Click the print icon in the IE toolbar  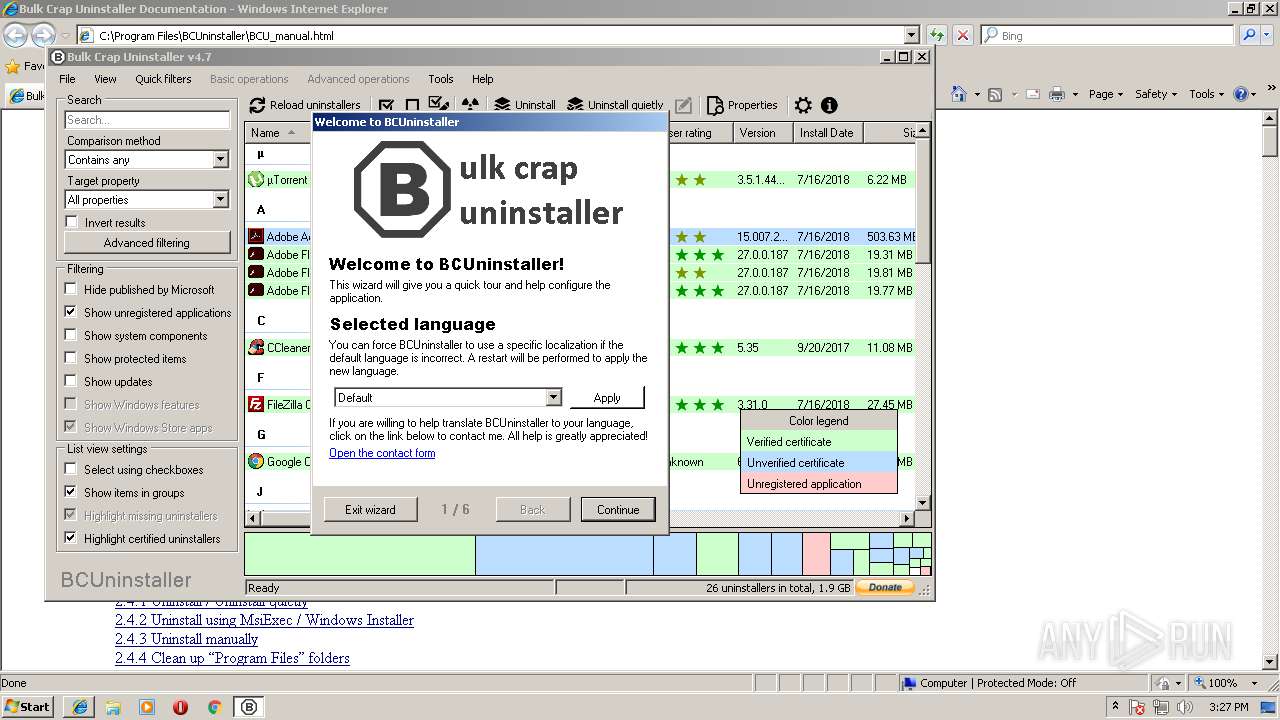click(1057, 94)
